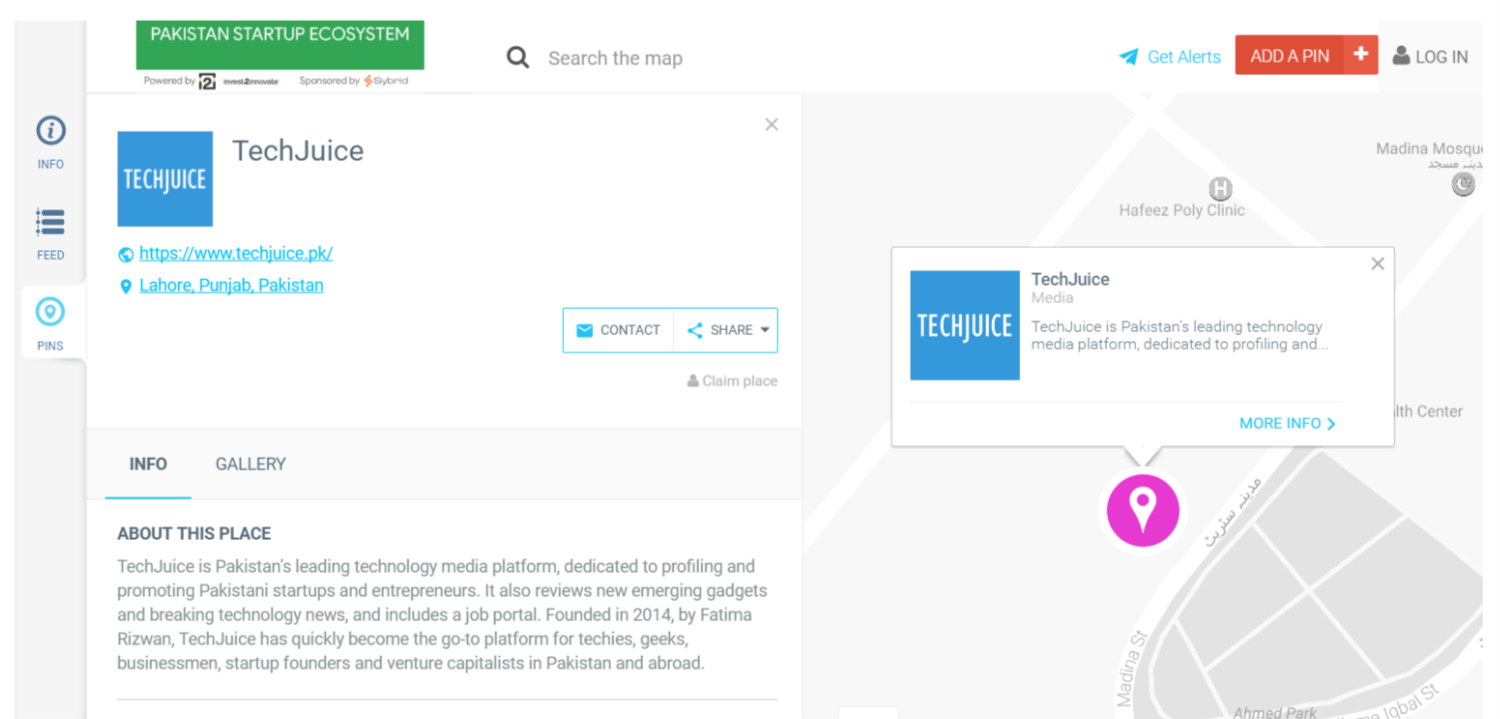Open the techjuice.pk website link
The height and width of the screenshot is (719, 1500).
(x=236, y=253)
